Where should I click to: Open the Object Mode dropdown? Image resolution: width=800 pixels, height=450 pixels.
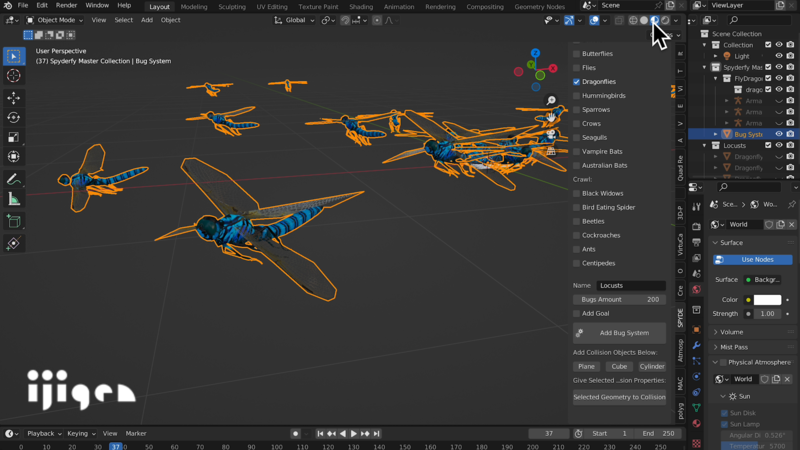pos(55,20)
